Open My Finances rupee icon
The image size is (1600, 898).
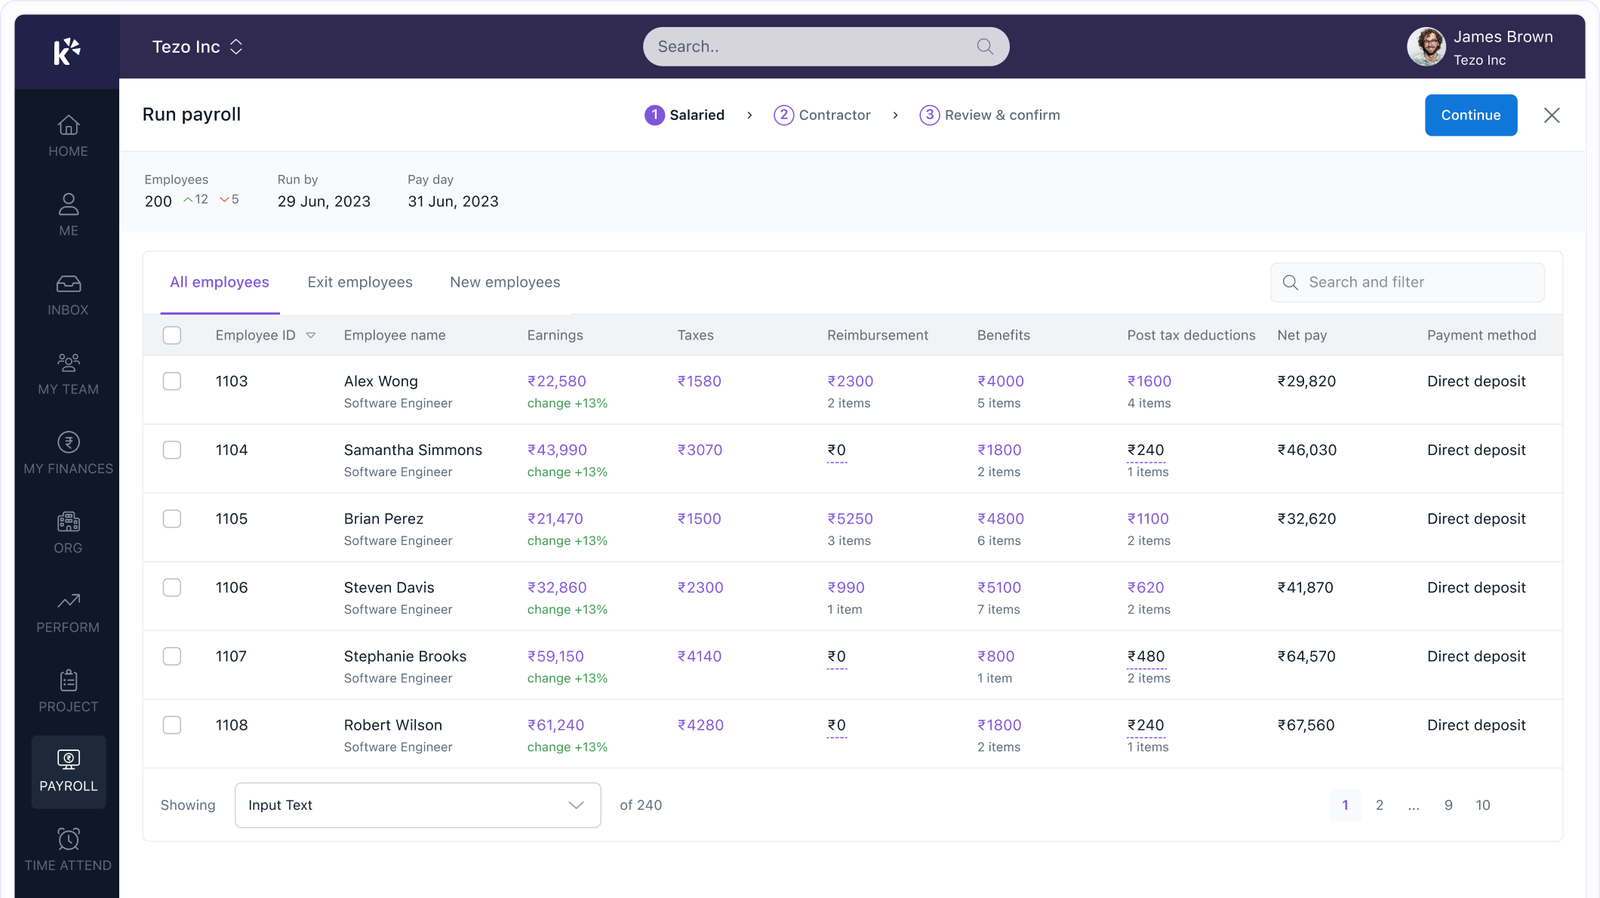tap(68, 443)
